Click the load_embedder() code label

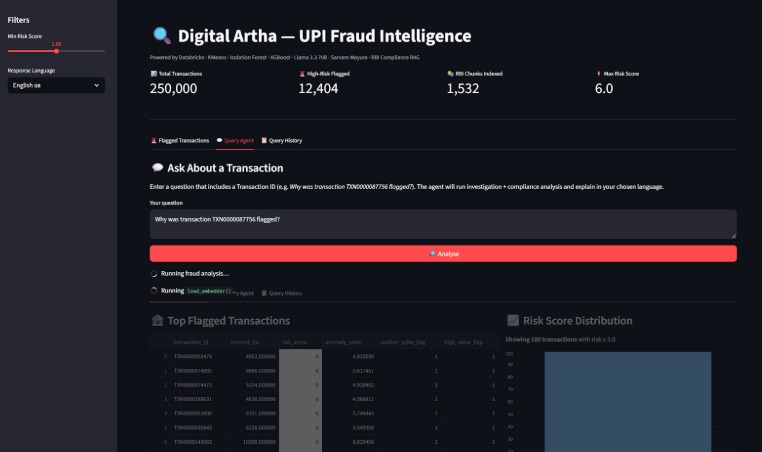209,291
